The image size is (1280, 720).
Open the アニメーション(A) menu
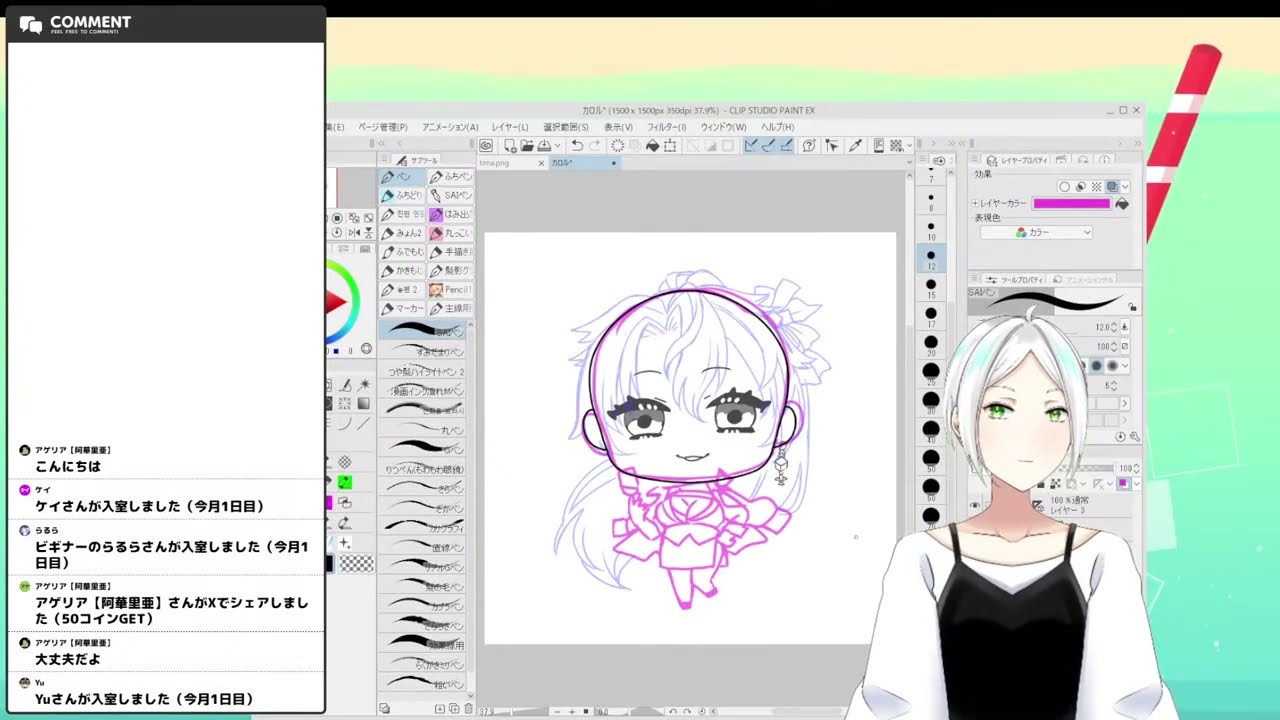pyautogui.click(x=450, y=127)
